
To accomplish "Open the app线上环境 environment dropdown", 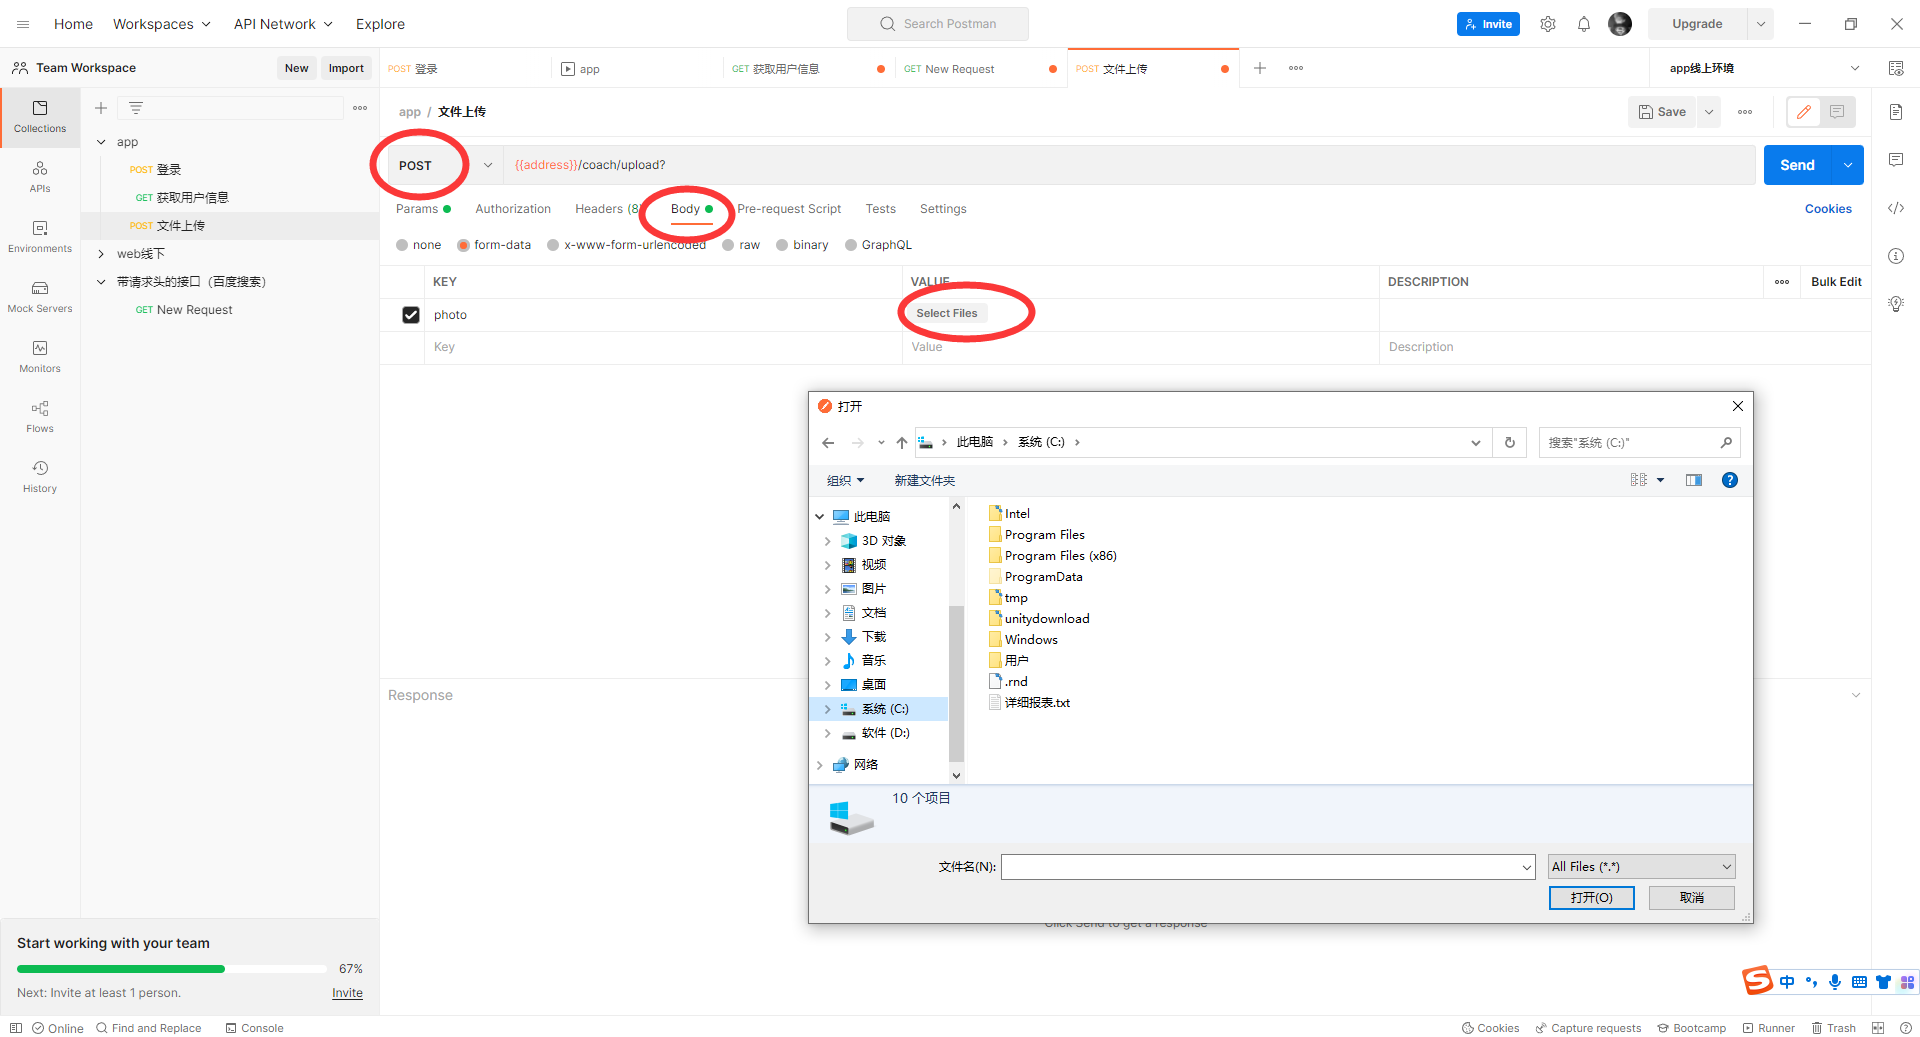I will [x=1764, y=68].
